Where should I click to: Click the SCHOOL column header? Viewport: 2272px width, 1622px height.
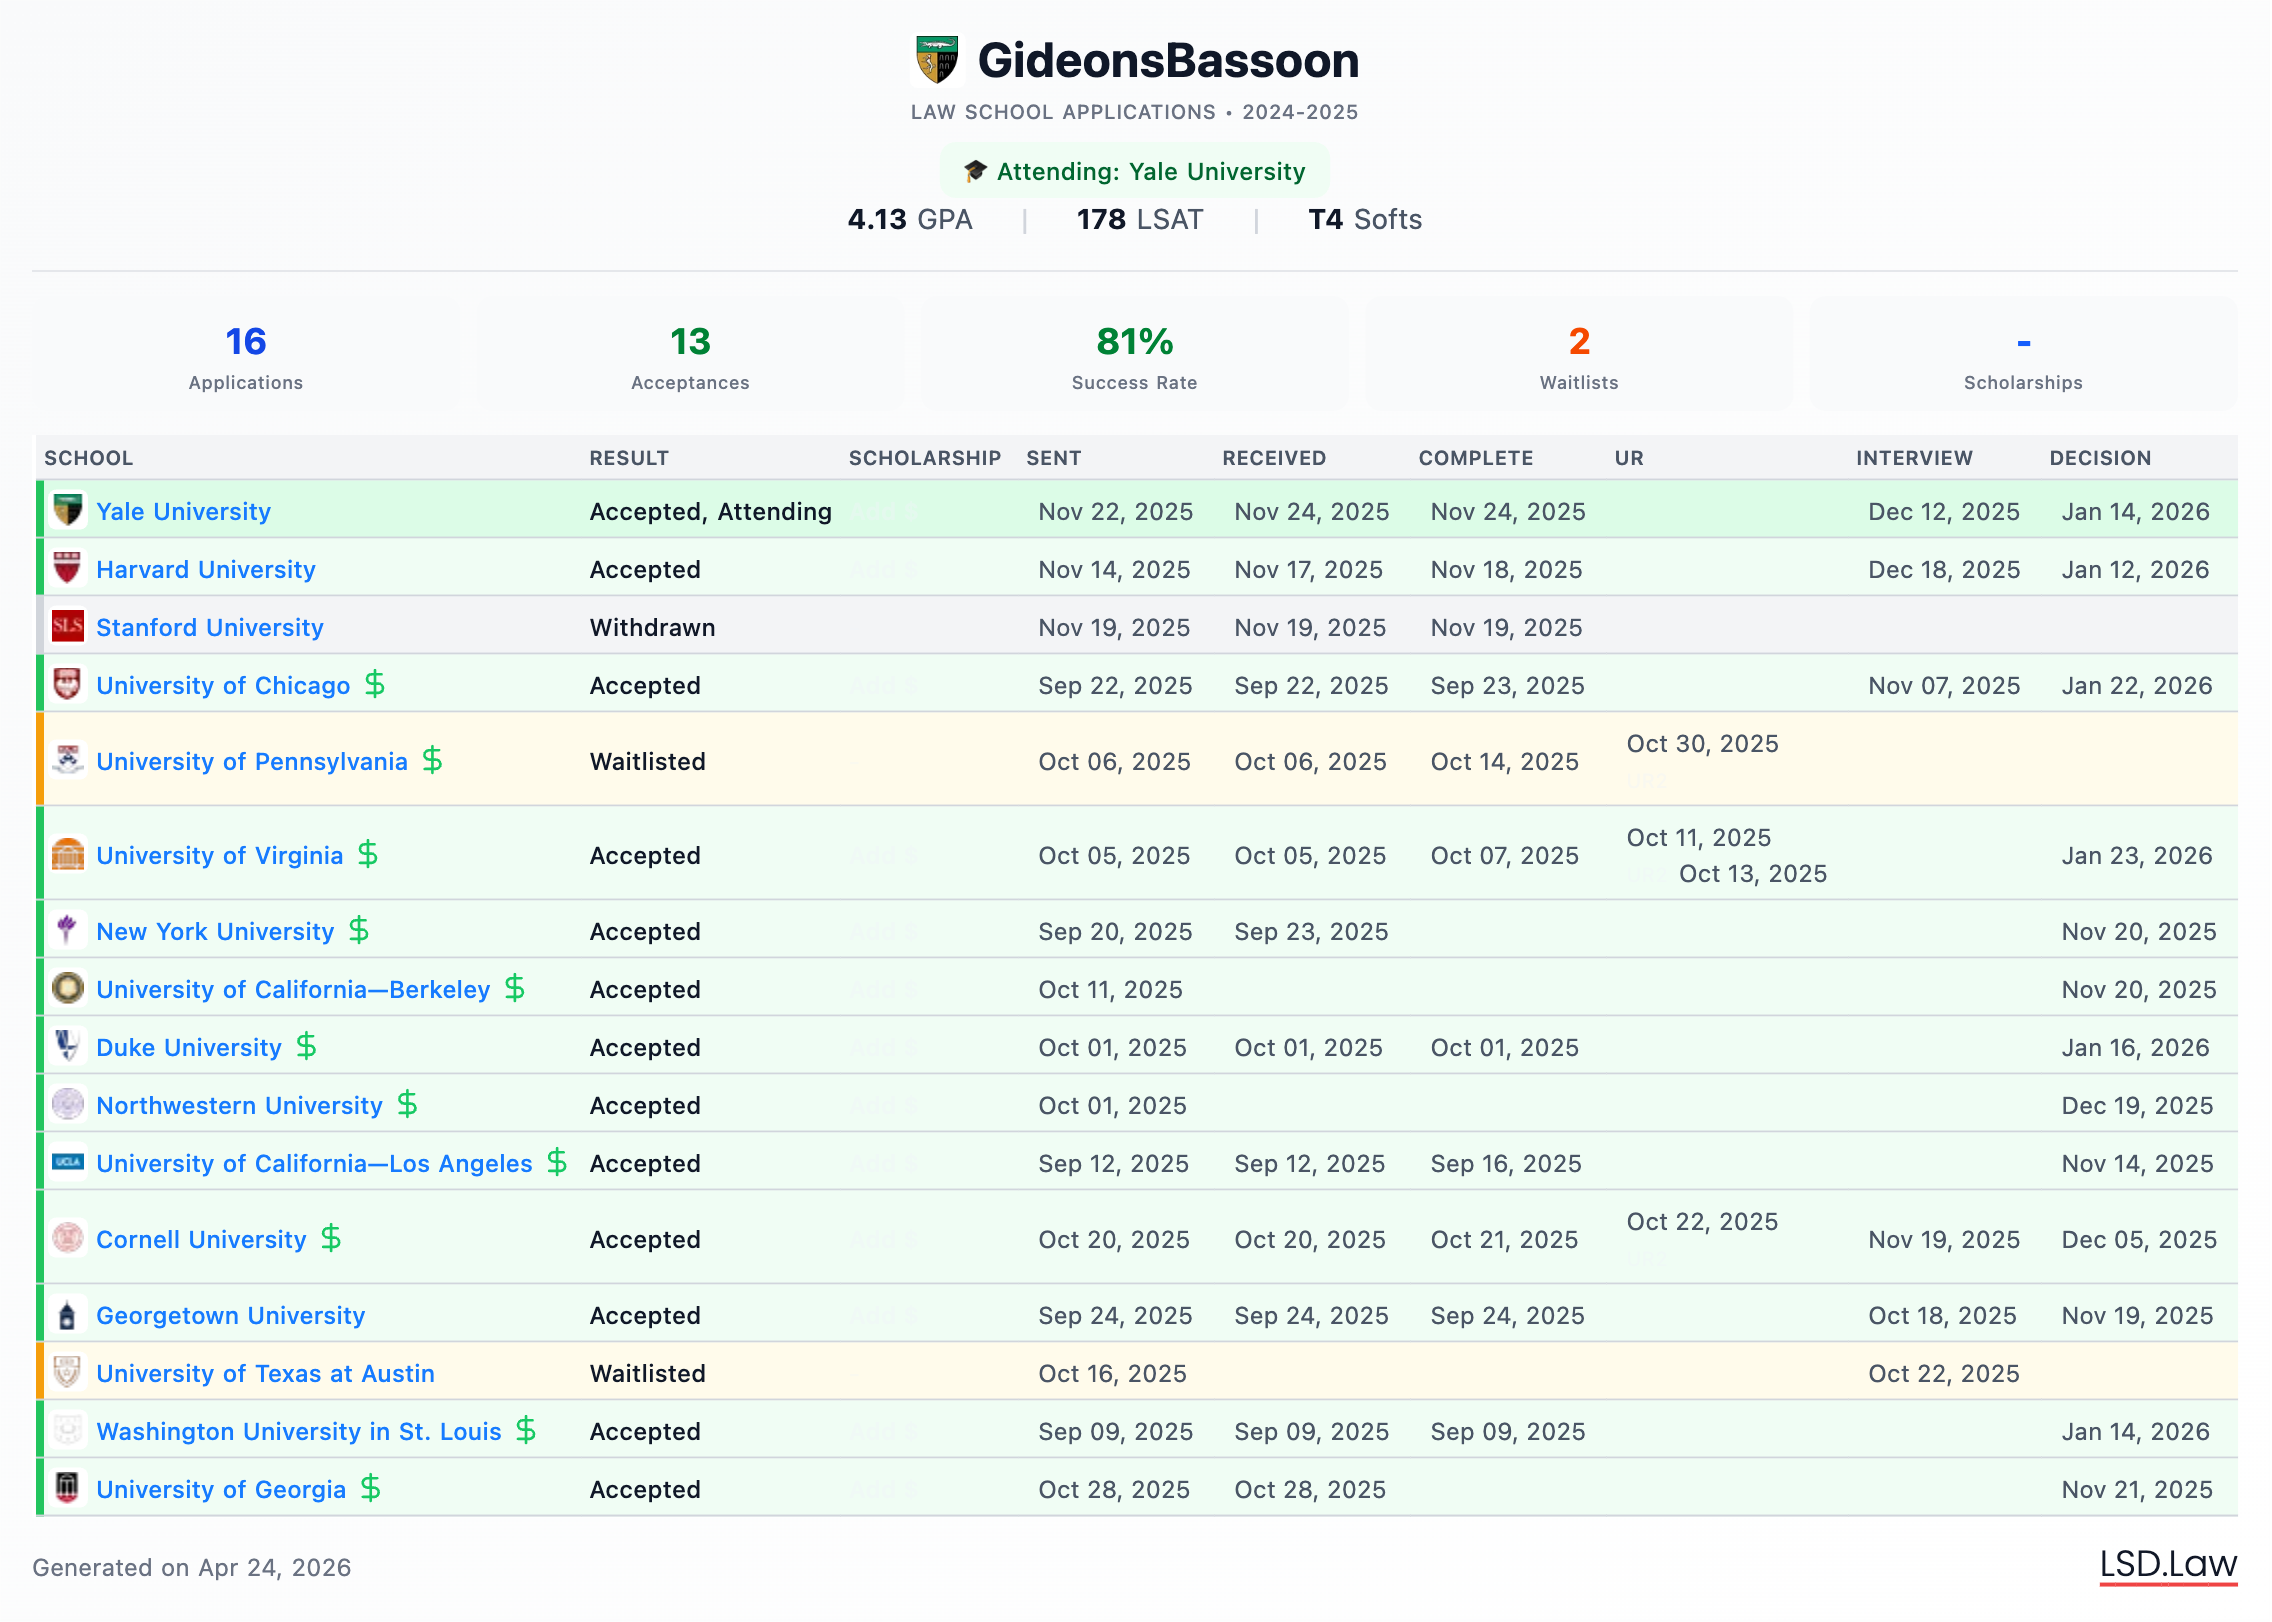click(x=88, y=458)
